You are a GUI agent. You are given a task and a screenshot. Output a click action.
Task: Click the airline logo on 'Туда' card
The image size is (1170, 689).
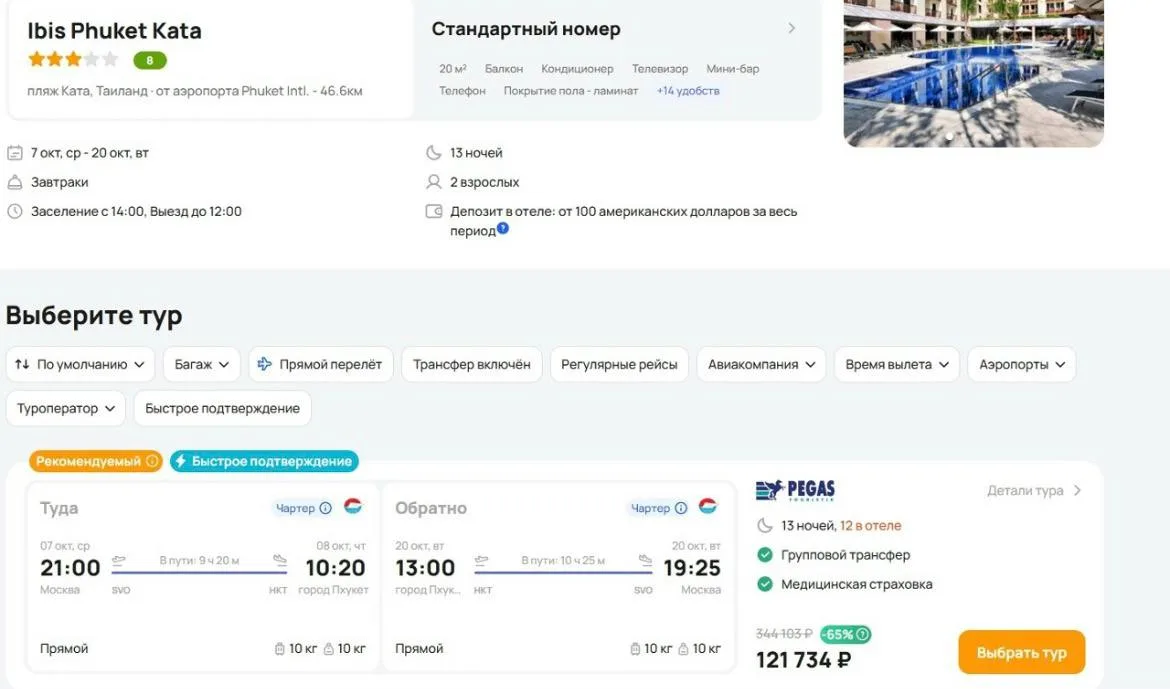[353, 506]
